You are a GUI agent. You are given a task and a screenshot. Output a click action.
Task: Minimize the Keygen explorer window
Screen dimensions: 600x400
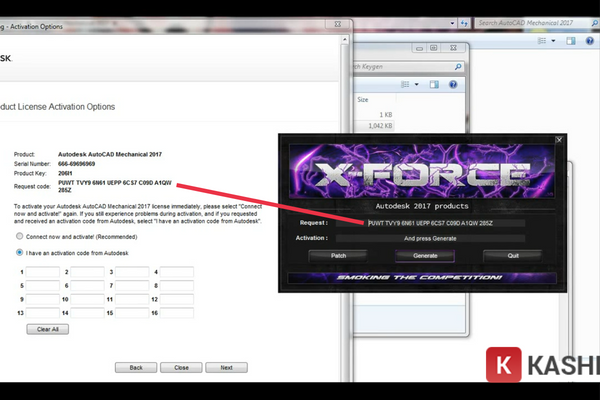(419, 48)
